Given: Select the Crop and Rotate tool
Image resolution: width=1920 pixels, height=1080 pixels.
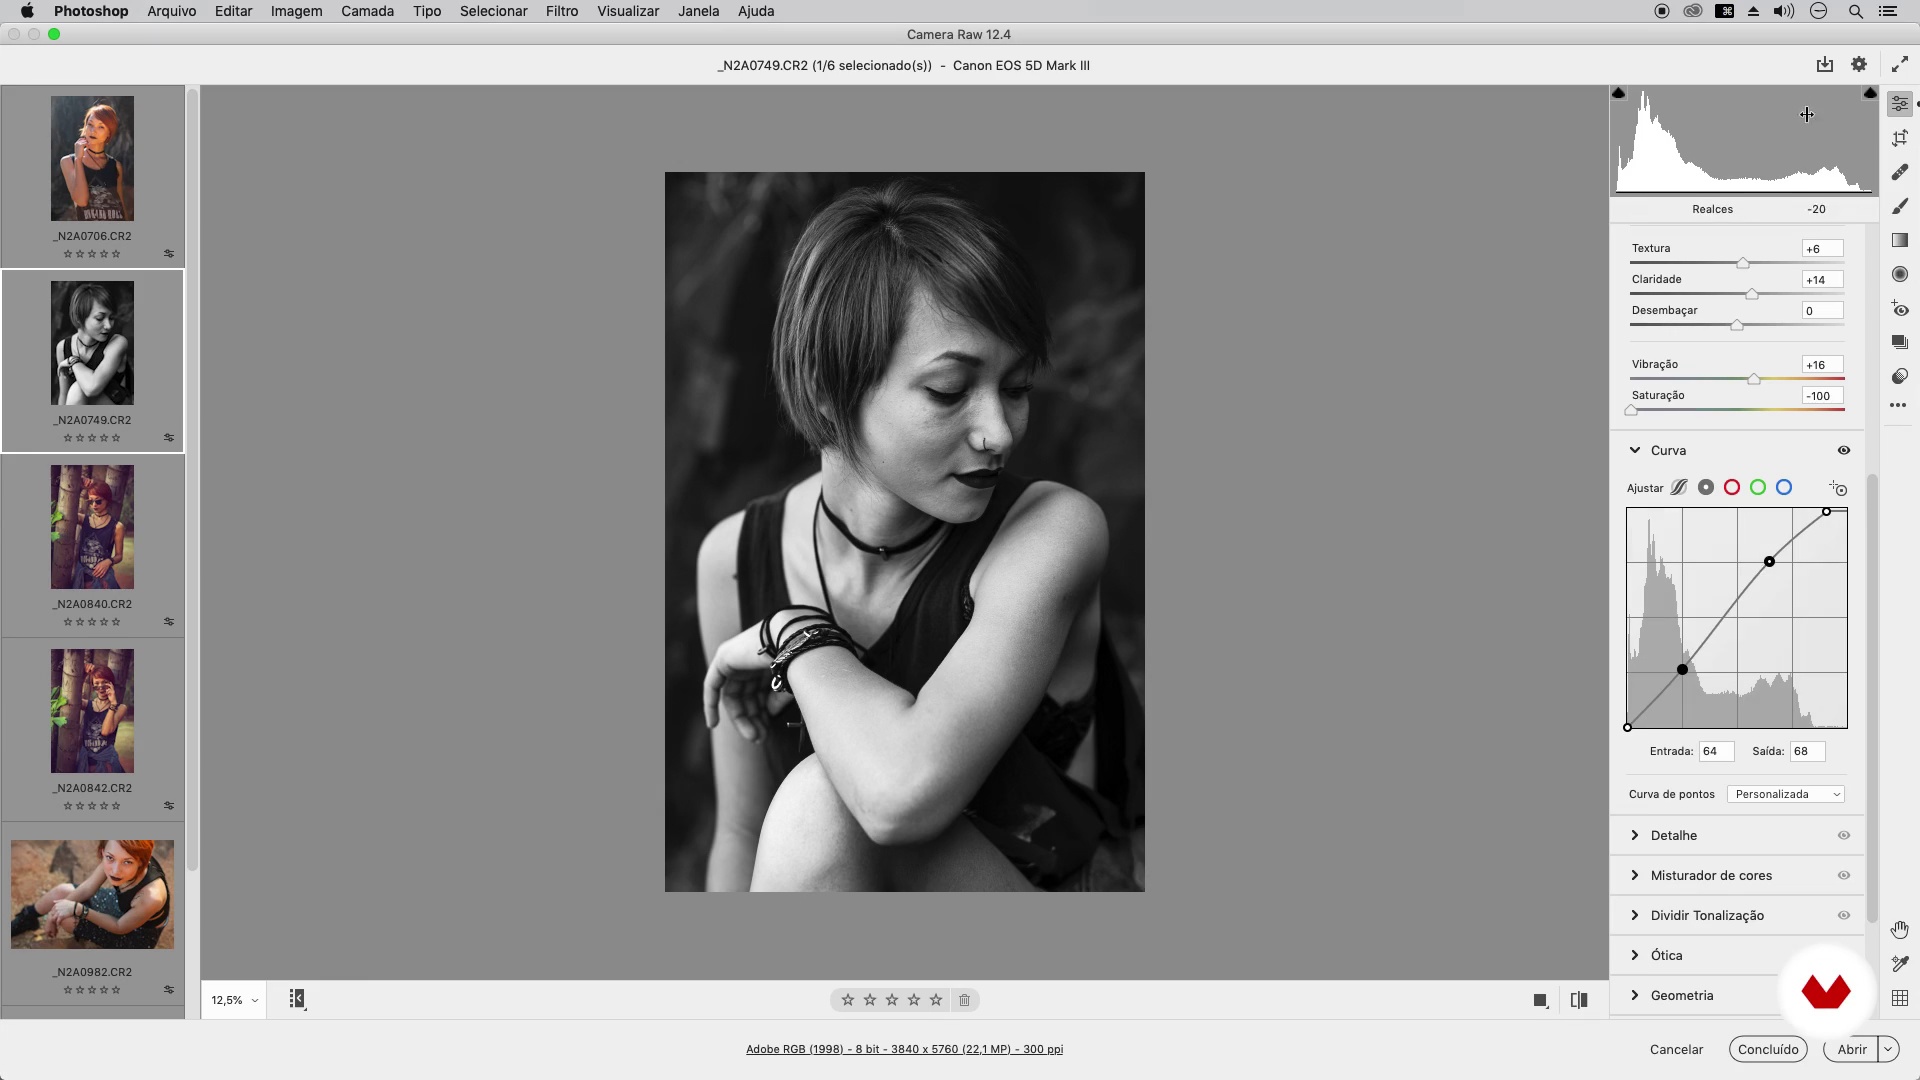Looking at the screenshot, I should [1900, 138].
